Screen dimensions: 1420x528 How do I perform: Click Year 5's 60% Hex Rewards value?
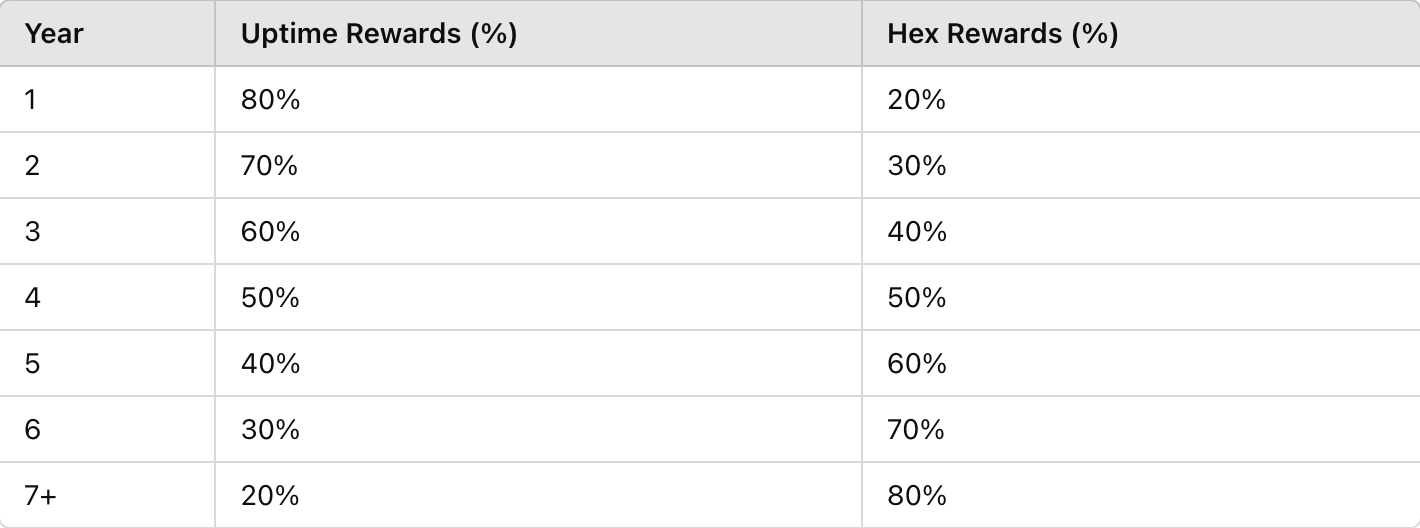tap(916, 364)
